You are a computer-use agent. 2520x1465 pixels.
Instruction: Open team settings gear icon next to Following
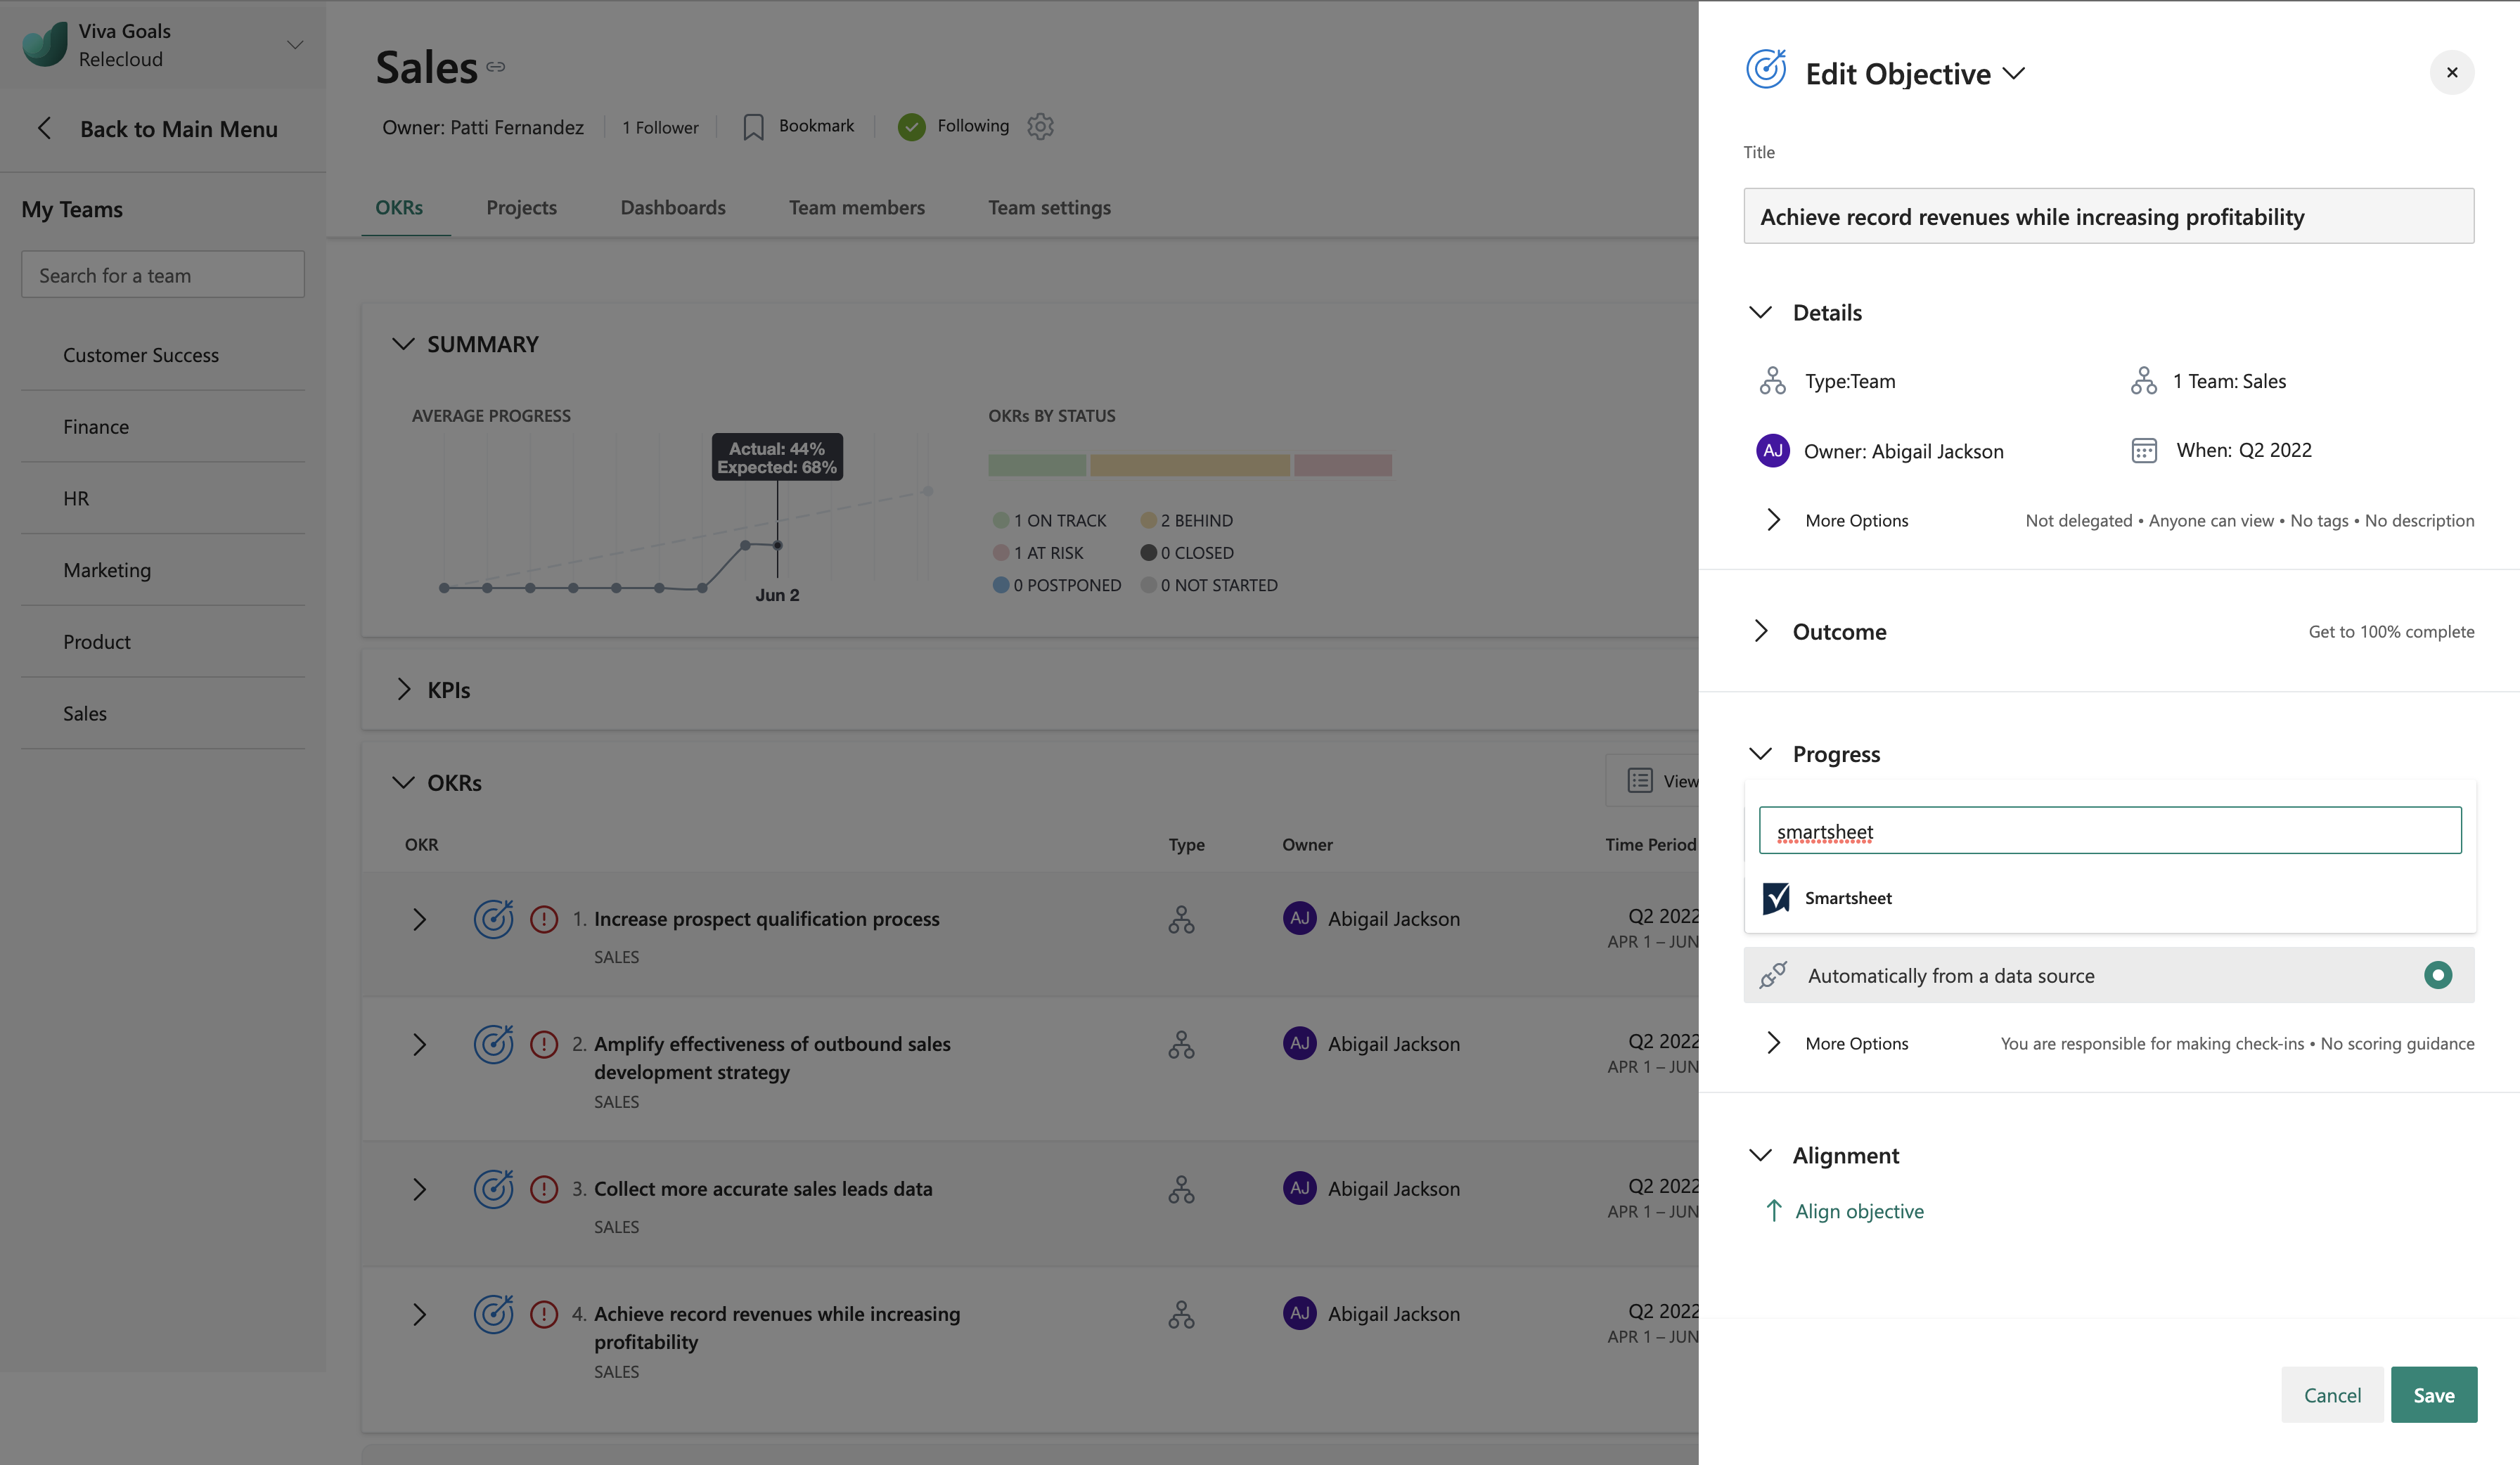[1040, 126]
